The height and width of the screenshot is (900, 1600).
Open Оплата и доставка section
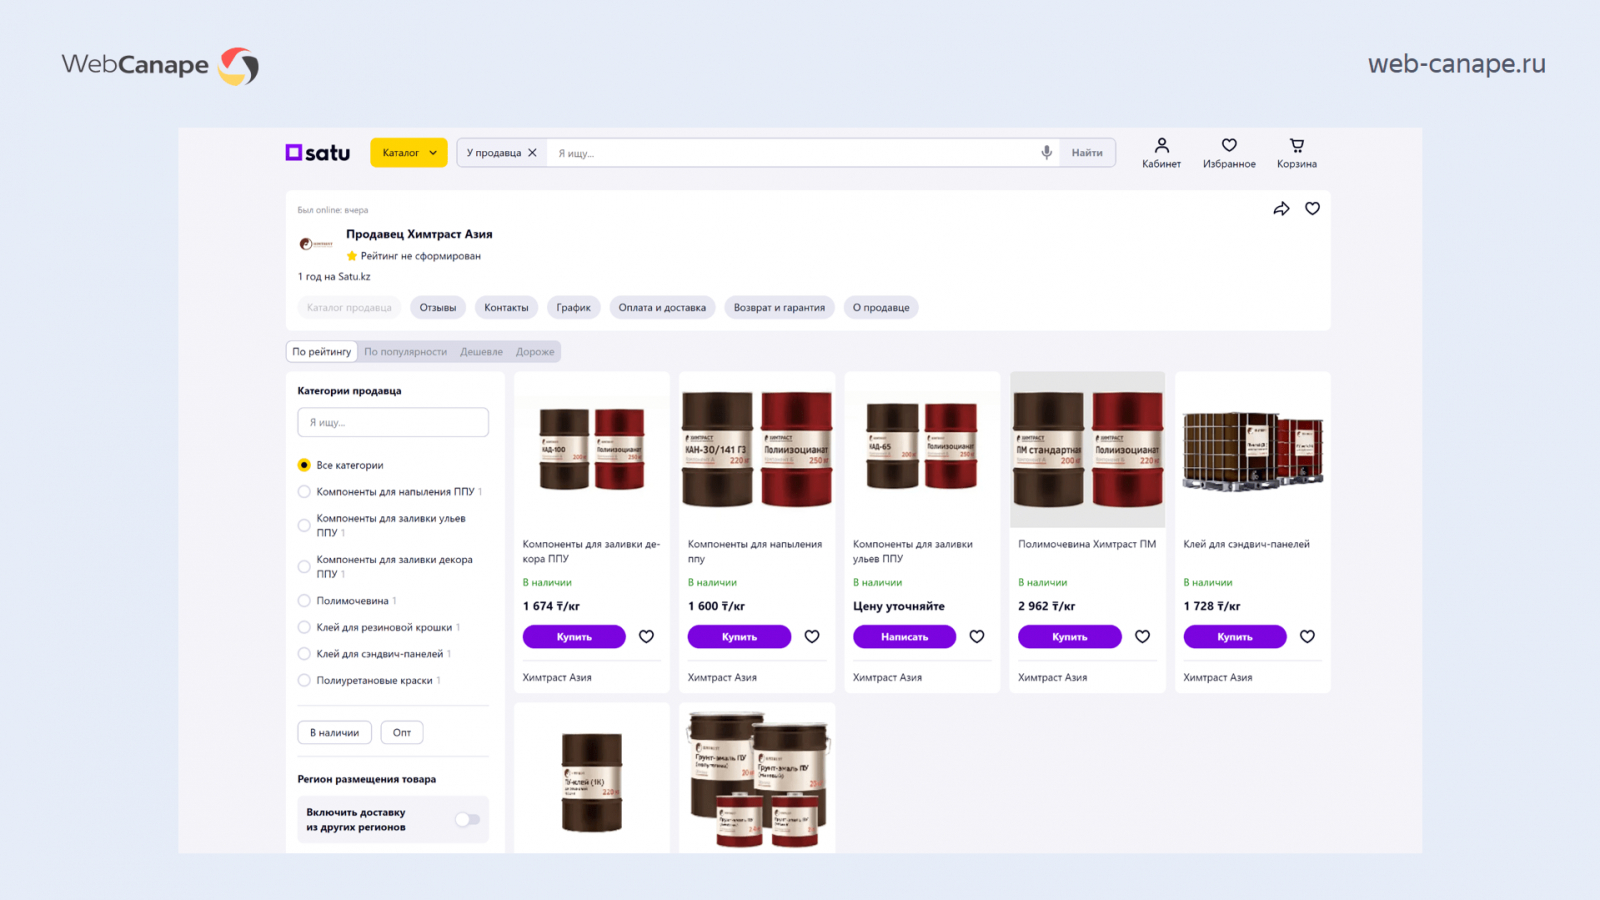(x=662, y=308)
